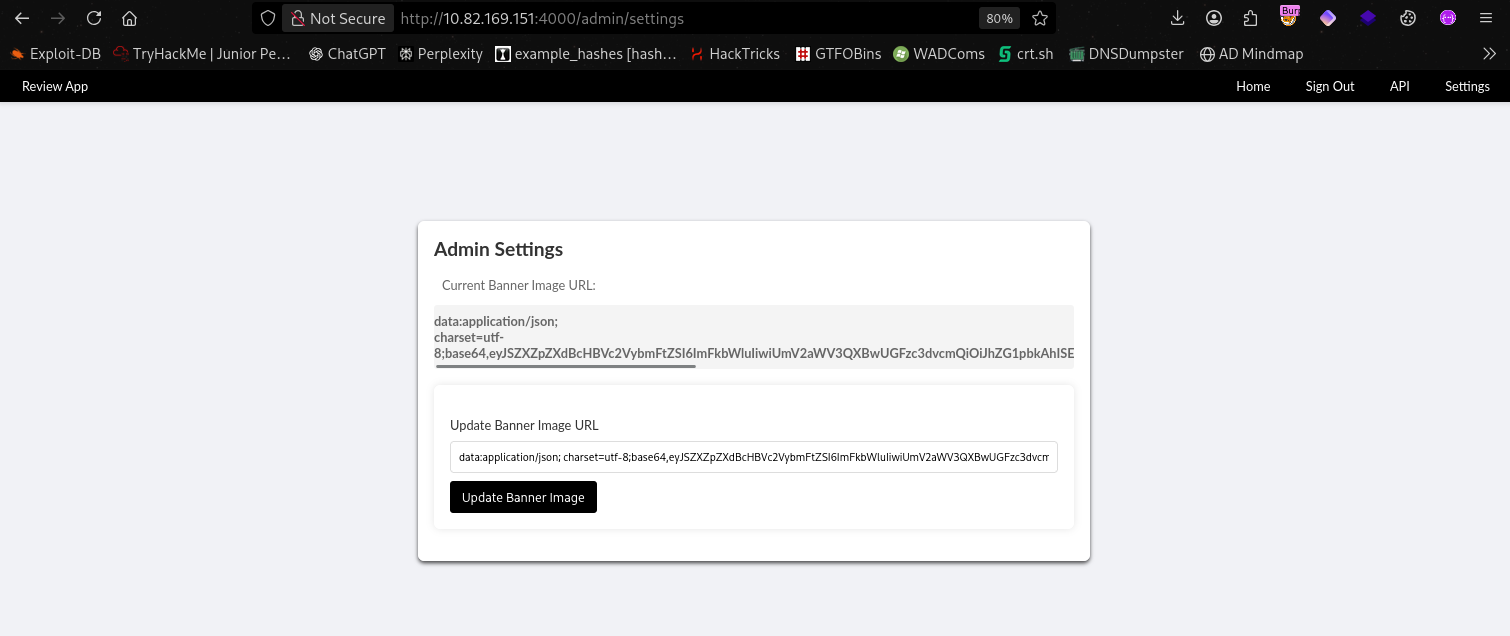The image size is (1510, 636).
Task: Open the cookie editor extension icon
Action: 1408,18
